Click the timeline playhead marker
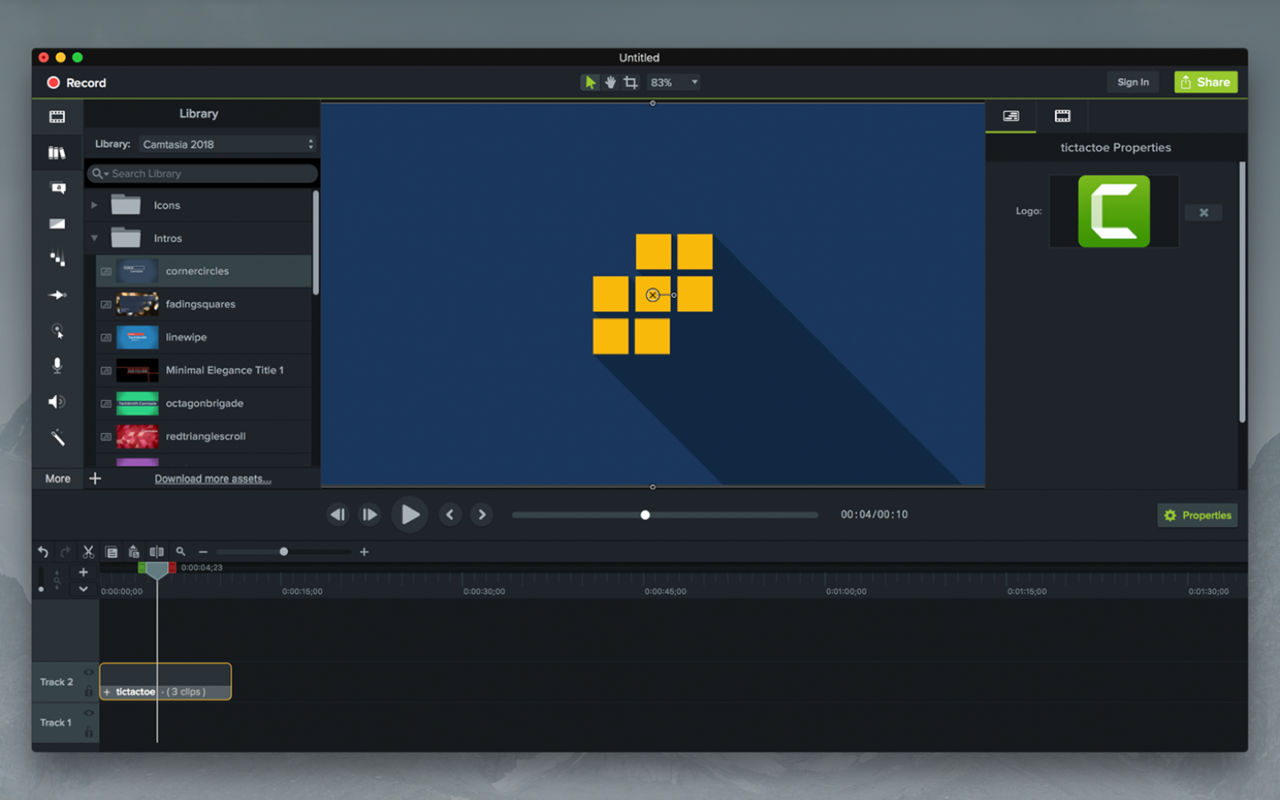This screenshot has width=1280, height=800. click(x=157, y=569)
